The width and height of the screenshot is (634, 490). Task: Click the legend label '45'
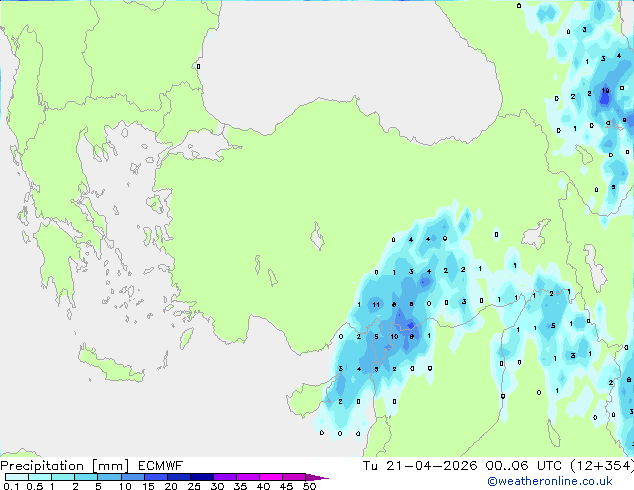pyautogui.click(x=286, y=486)
